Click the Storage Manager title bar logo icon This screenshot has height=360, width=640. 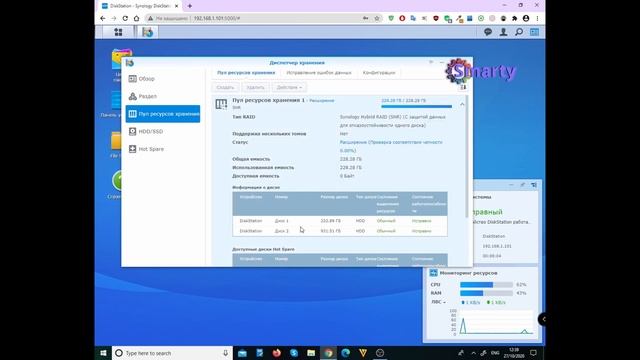click(x=130, y=63)
